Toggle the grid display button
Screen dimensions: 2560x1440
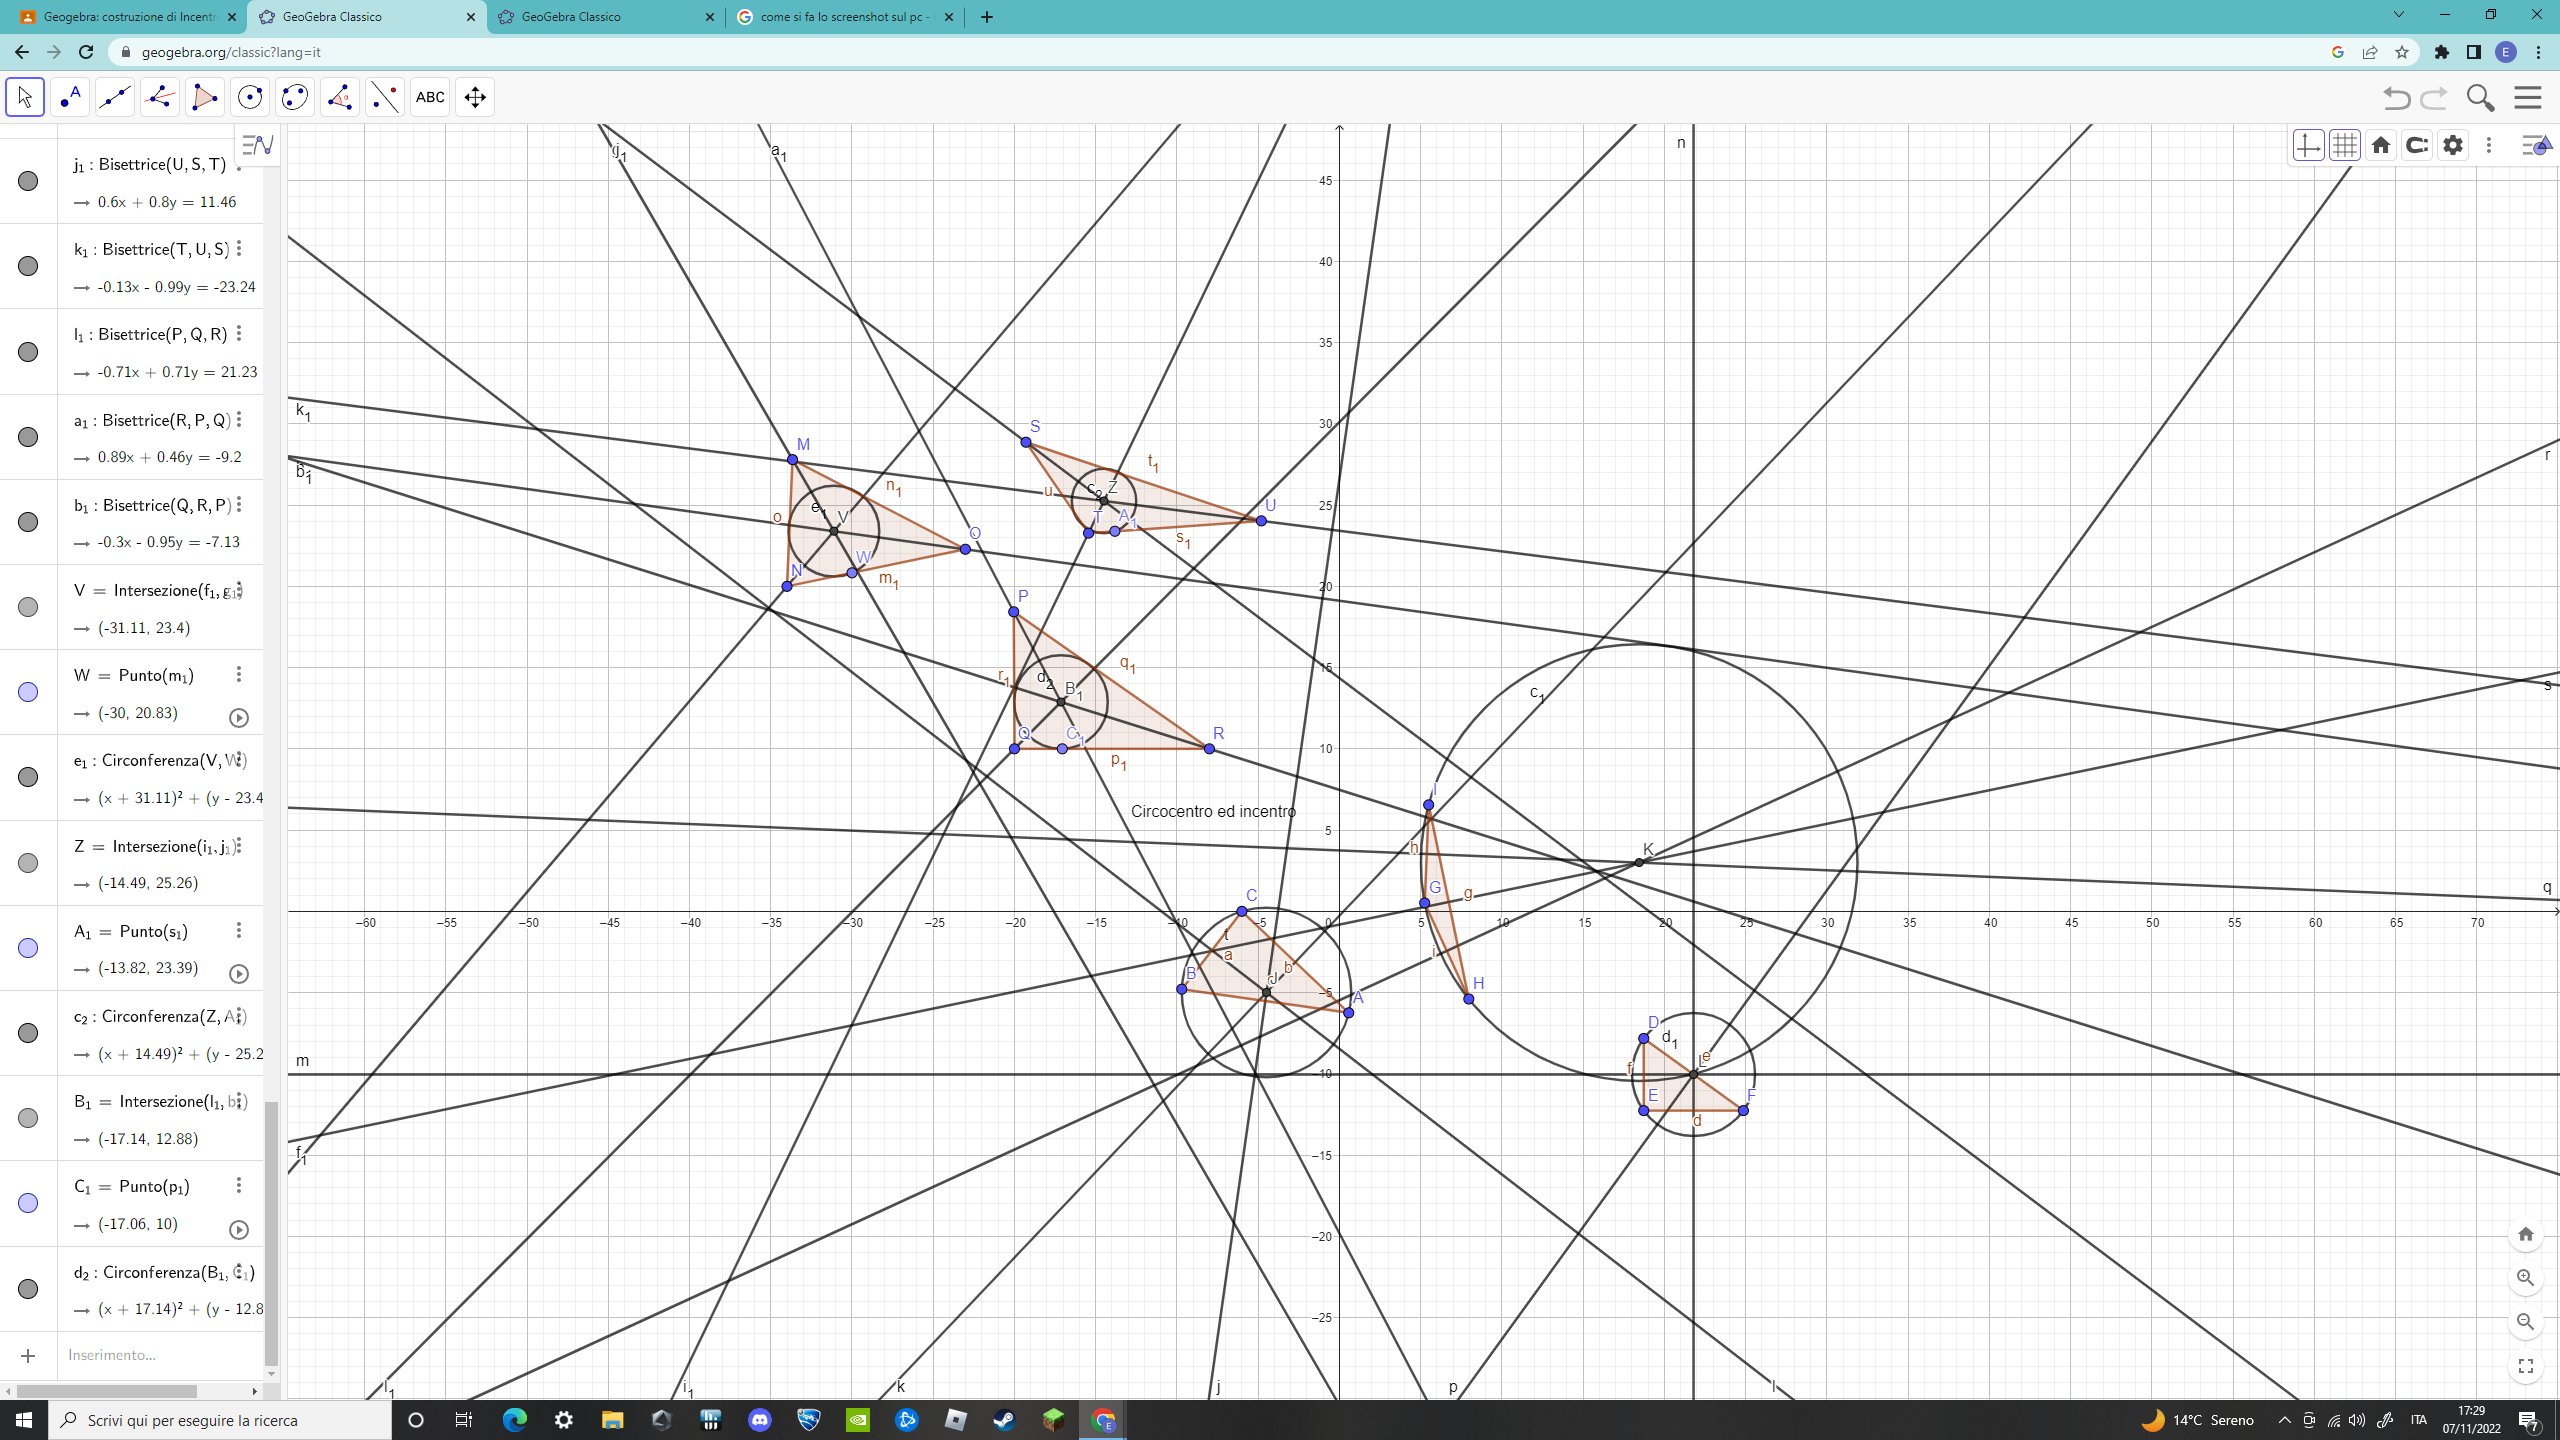point(2344,145)
